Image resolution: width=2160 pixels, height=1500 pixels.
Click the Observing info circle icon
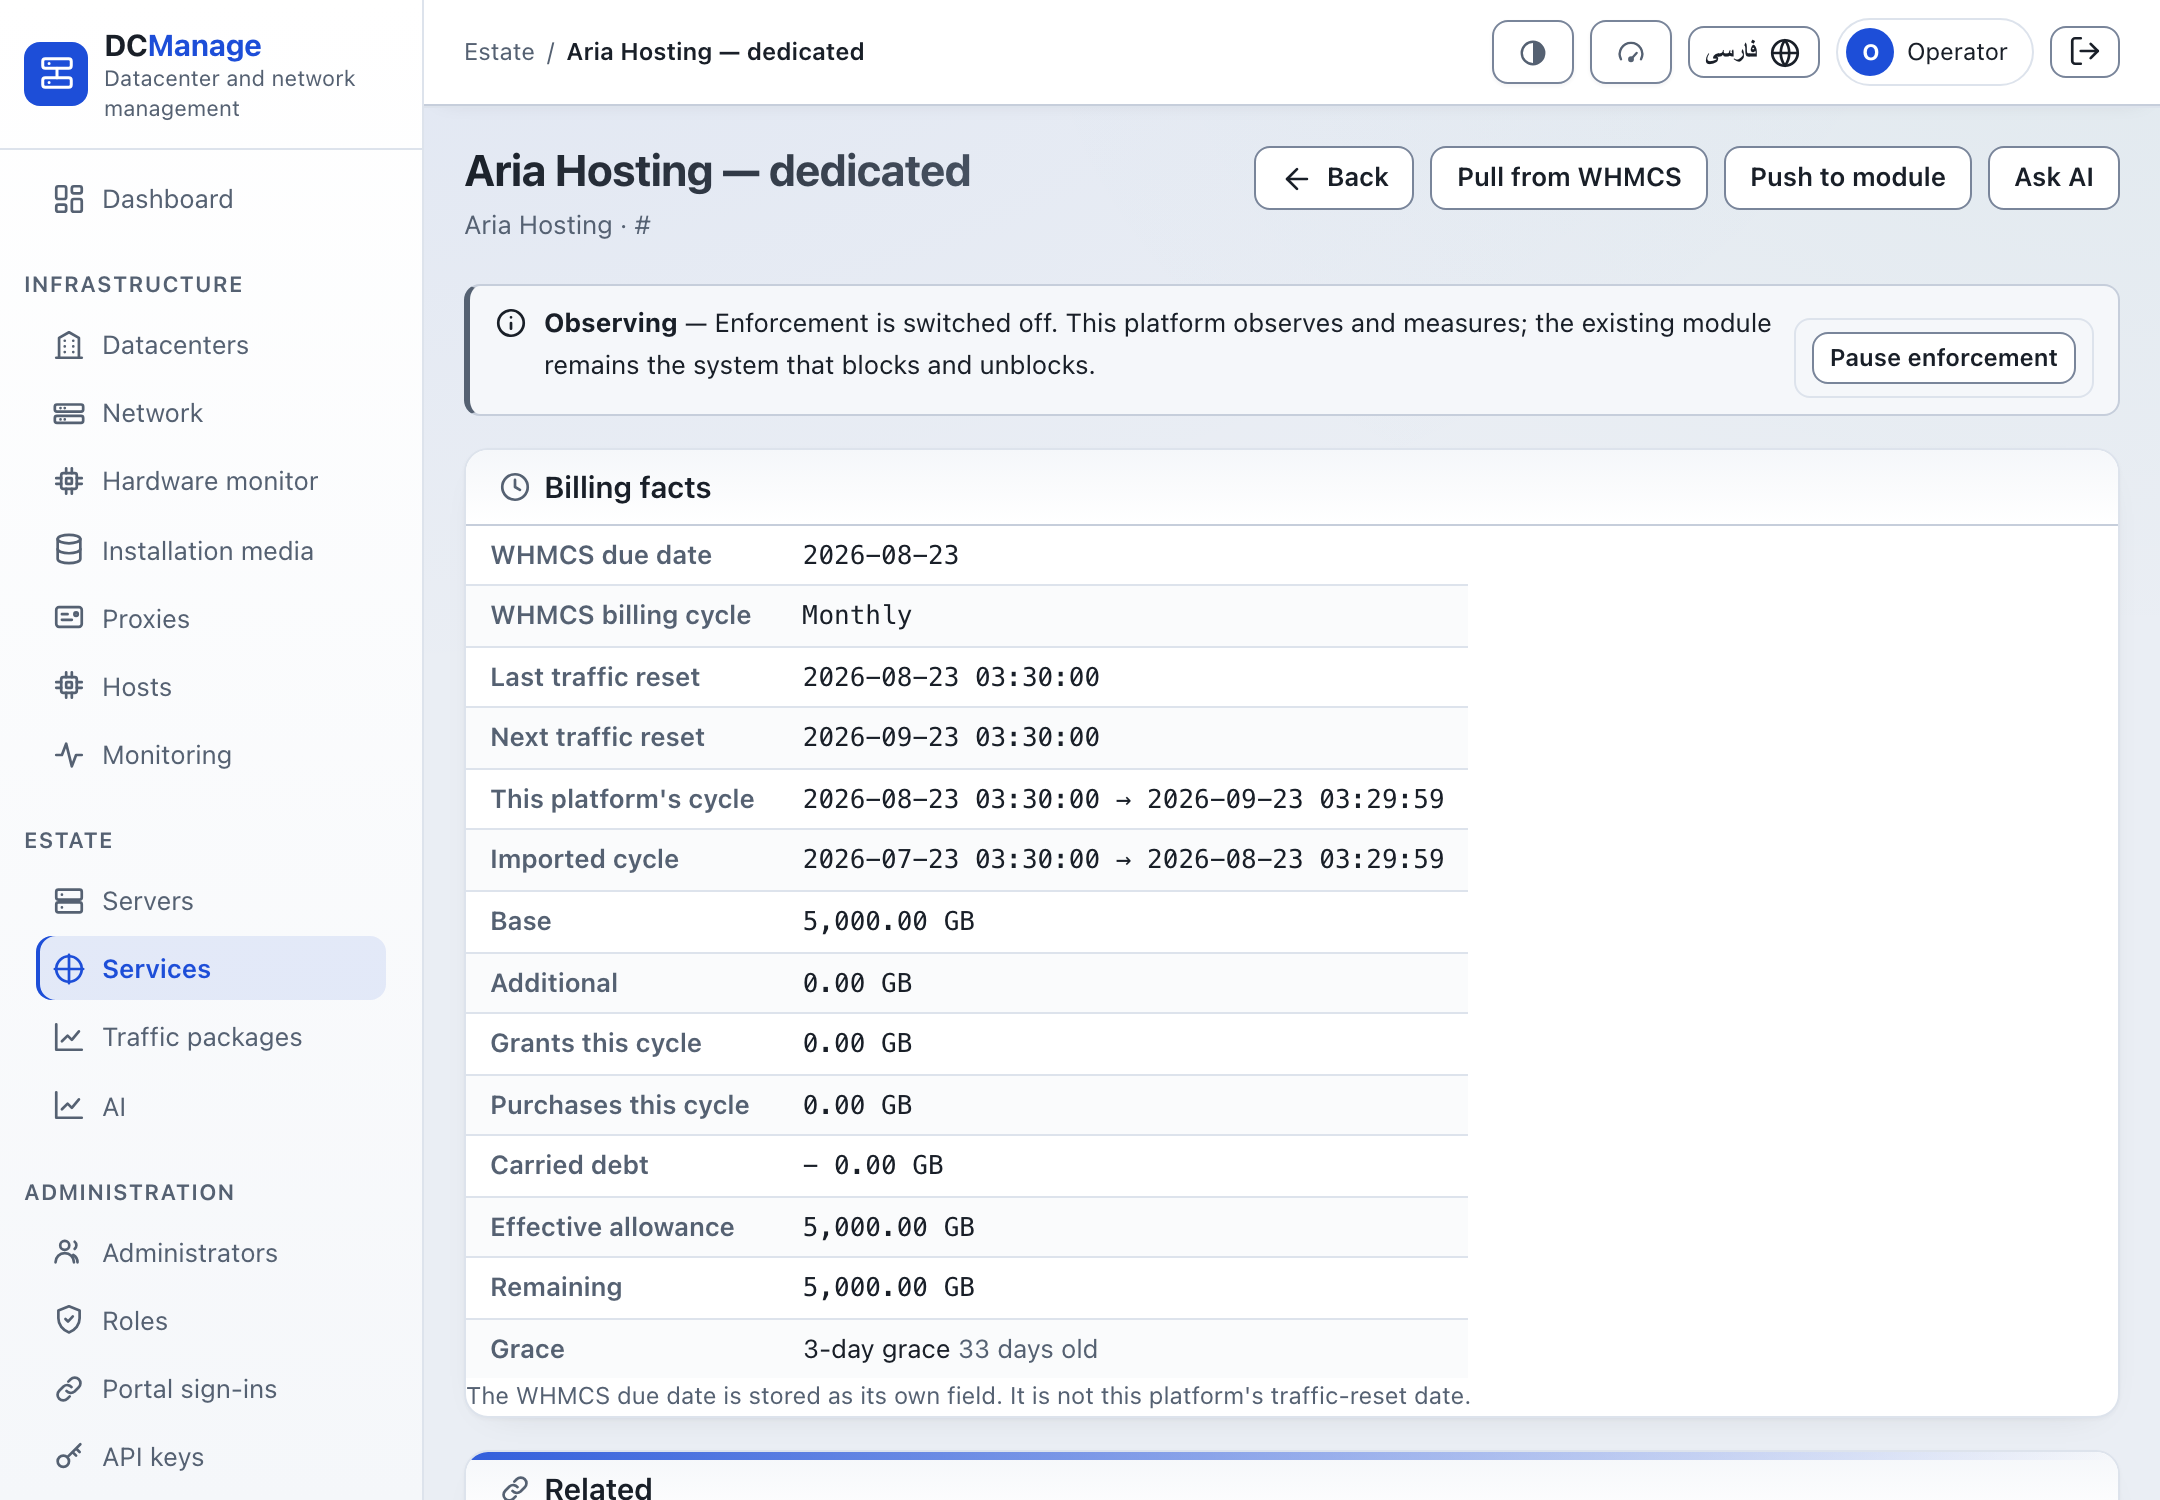click(511, 323)
